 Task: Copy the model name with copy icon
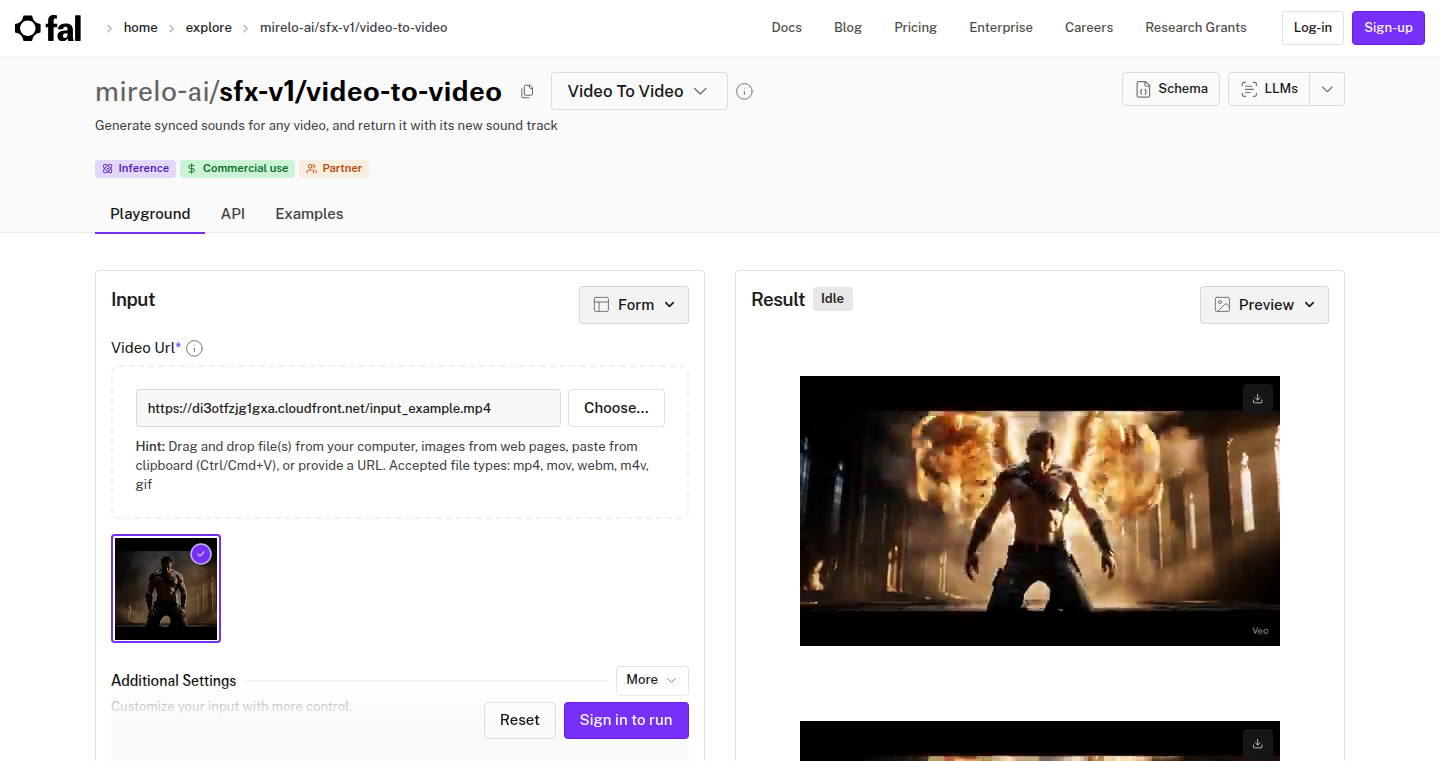click(527, 92)
